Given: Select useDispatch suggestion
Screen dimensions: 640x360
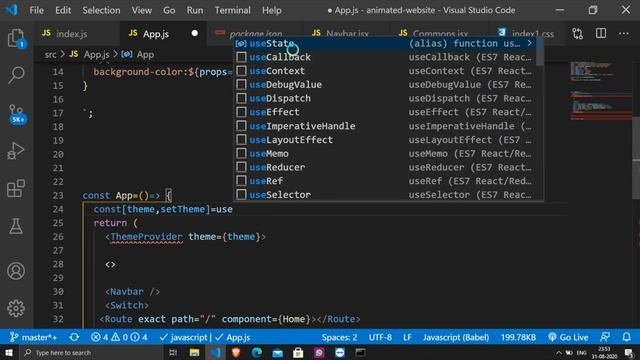Looking at the screenshot, I should (385, 98).
